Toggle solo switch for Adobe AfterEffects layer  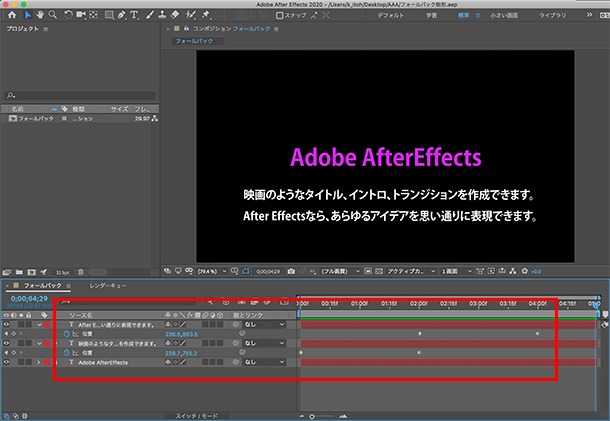click(21, 362)
